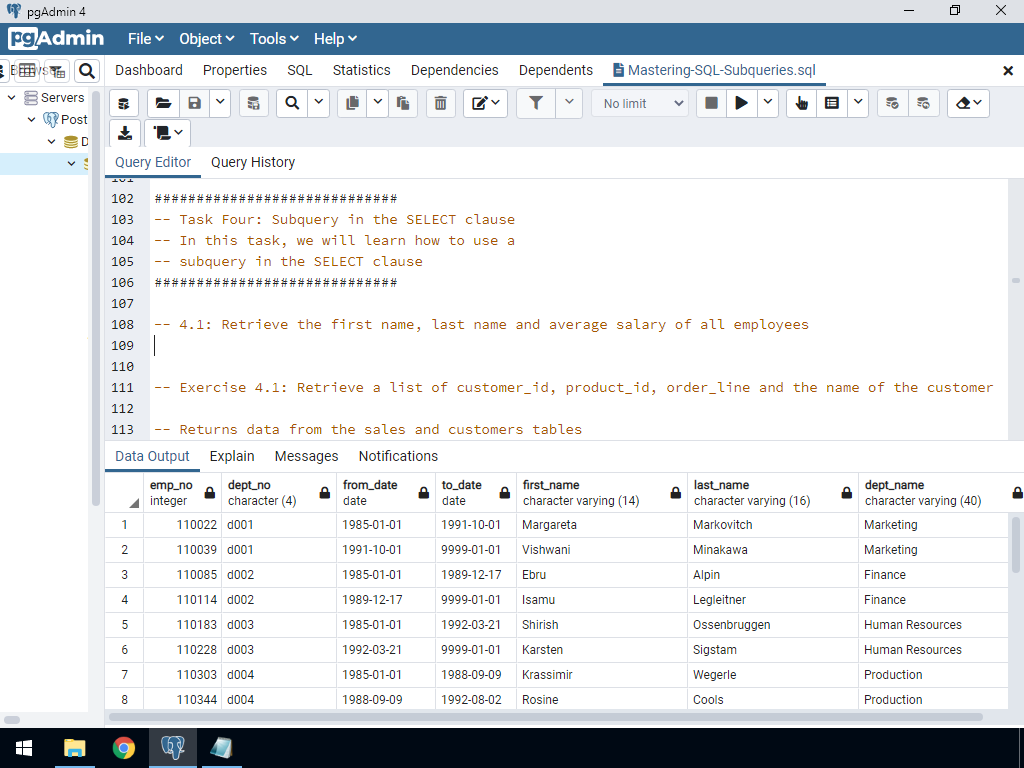Switch to the Query History tab
The width and height of the screenshot is (1024, 768).
pos(253,162)
